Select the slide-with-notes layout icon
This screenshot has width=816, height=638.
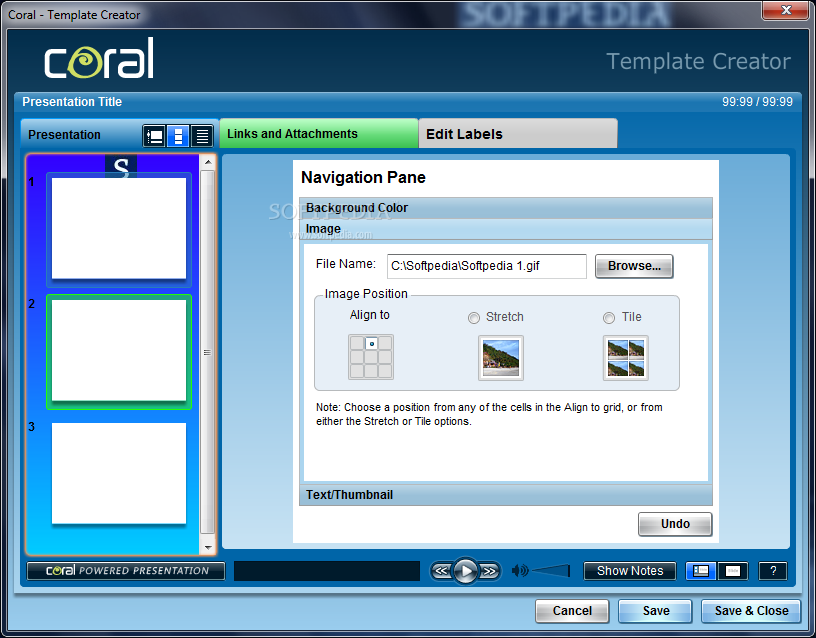(701, 571)
